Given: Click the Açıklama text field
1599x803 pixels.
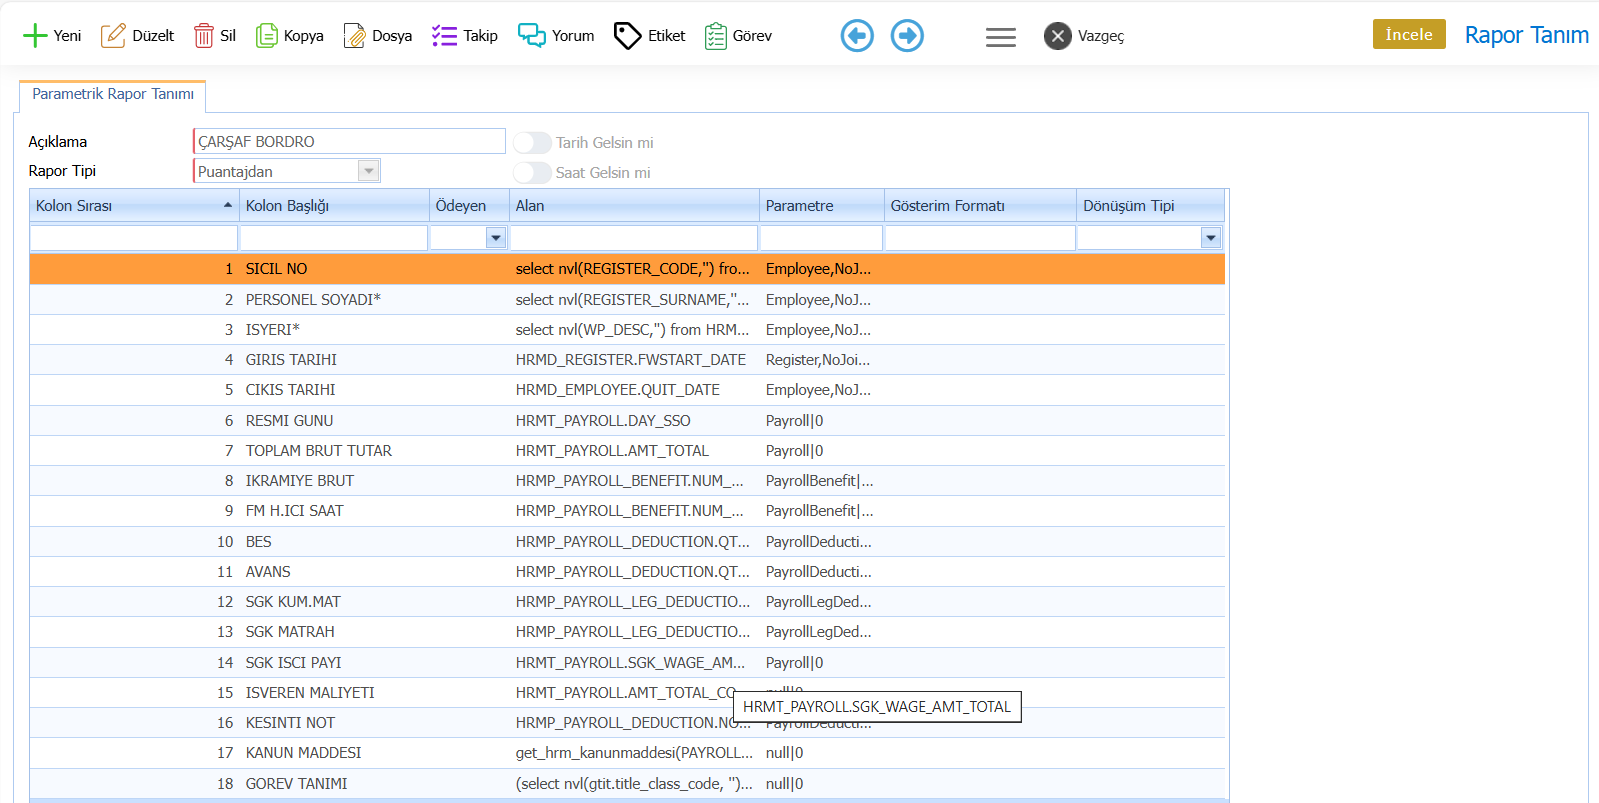Looking at the screenshot, I should (x=349, y=141).
